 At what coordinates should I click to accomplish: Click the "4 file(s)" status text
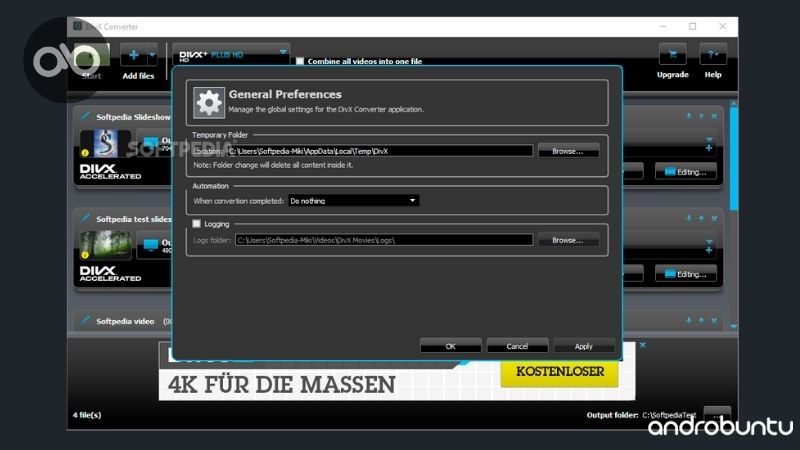tap(87, 415)
